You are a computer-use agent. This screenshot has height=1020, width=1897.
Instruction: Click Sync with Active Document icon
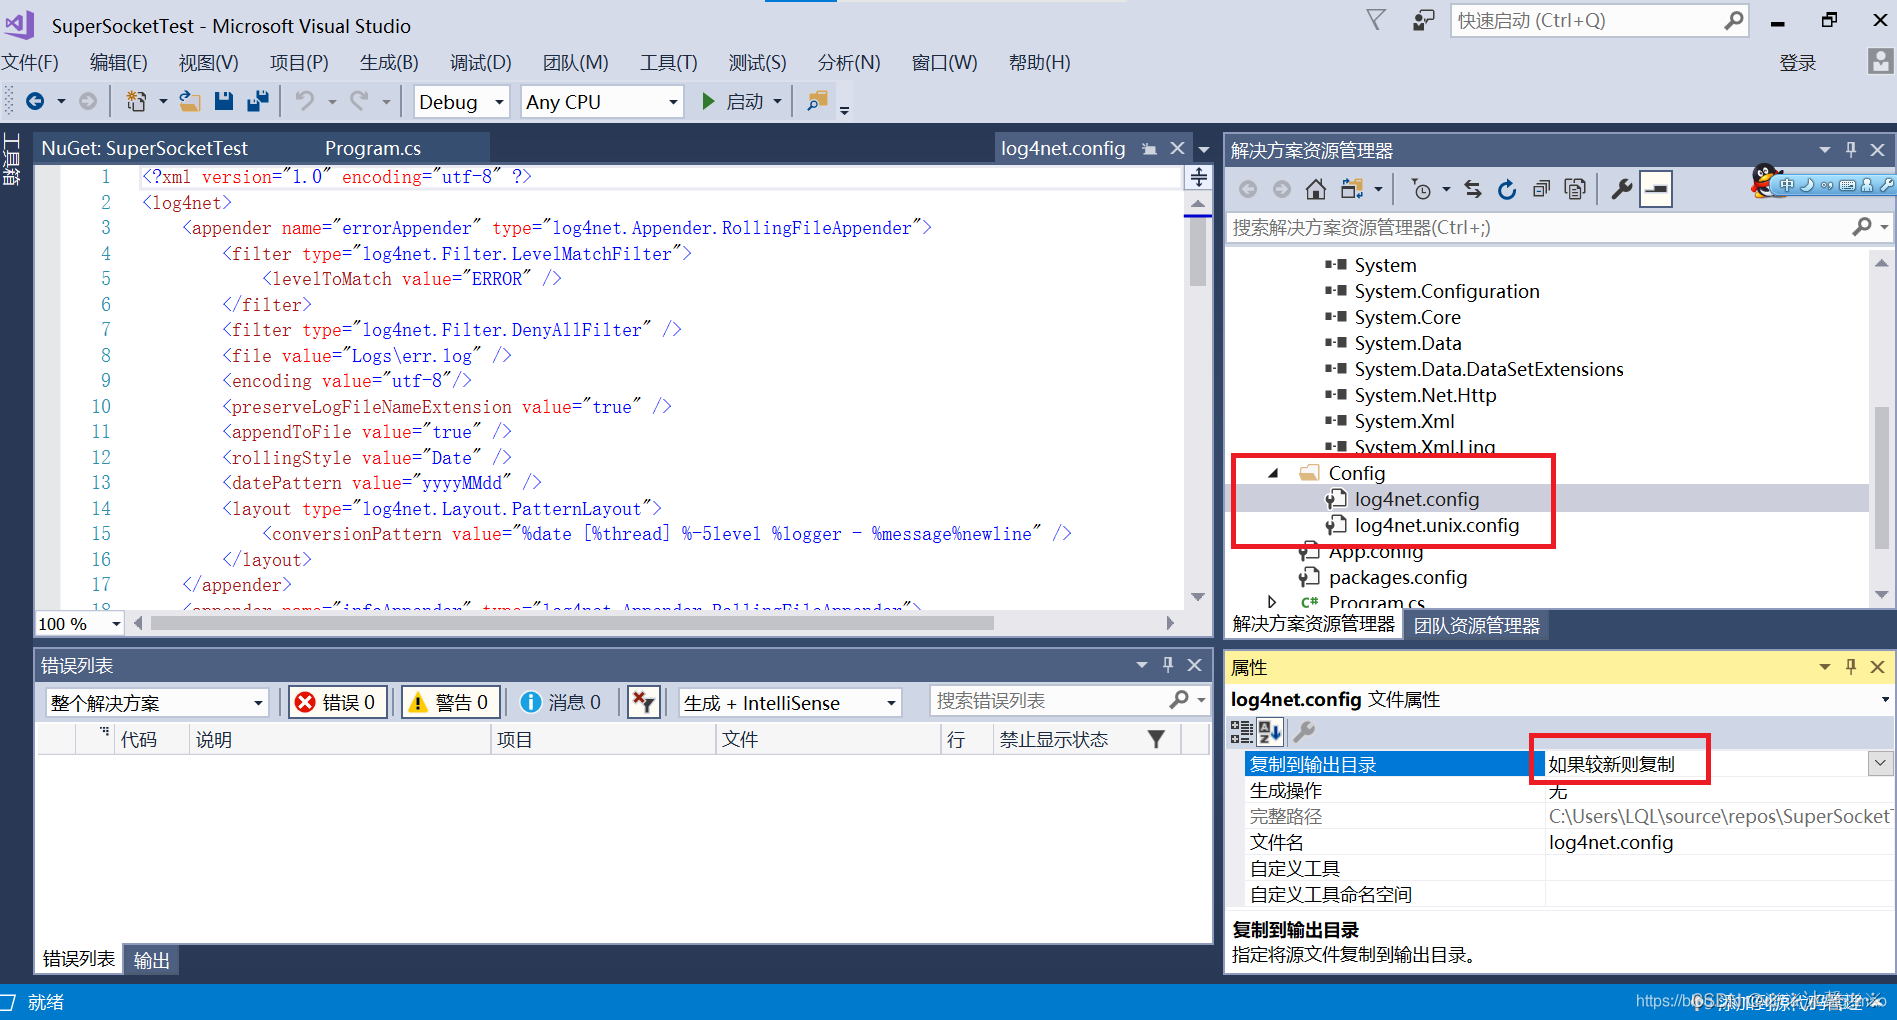[x=1472, y=188]
